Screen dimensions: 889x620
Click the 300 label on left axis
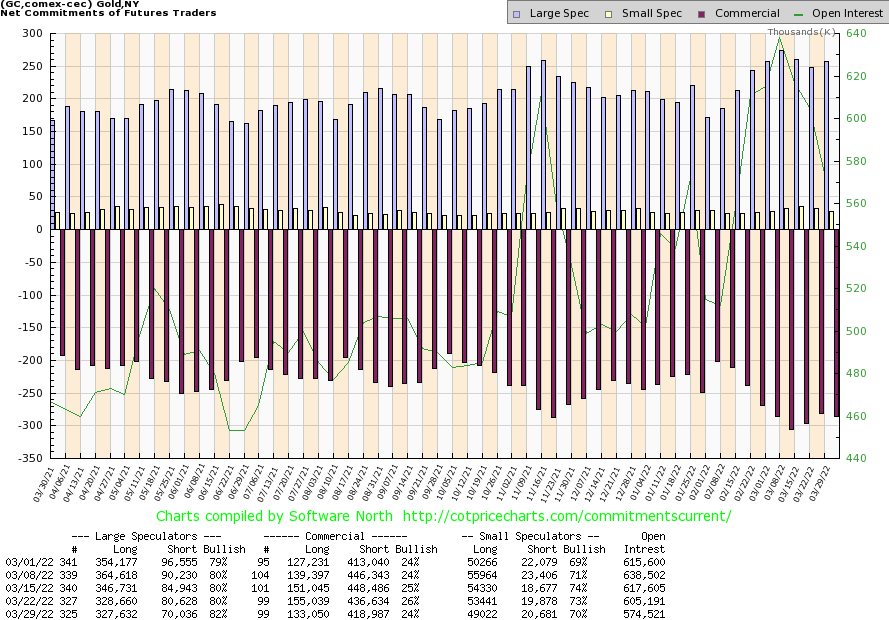31,34
